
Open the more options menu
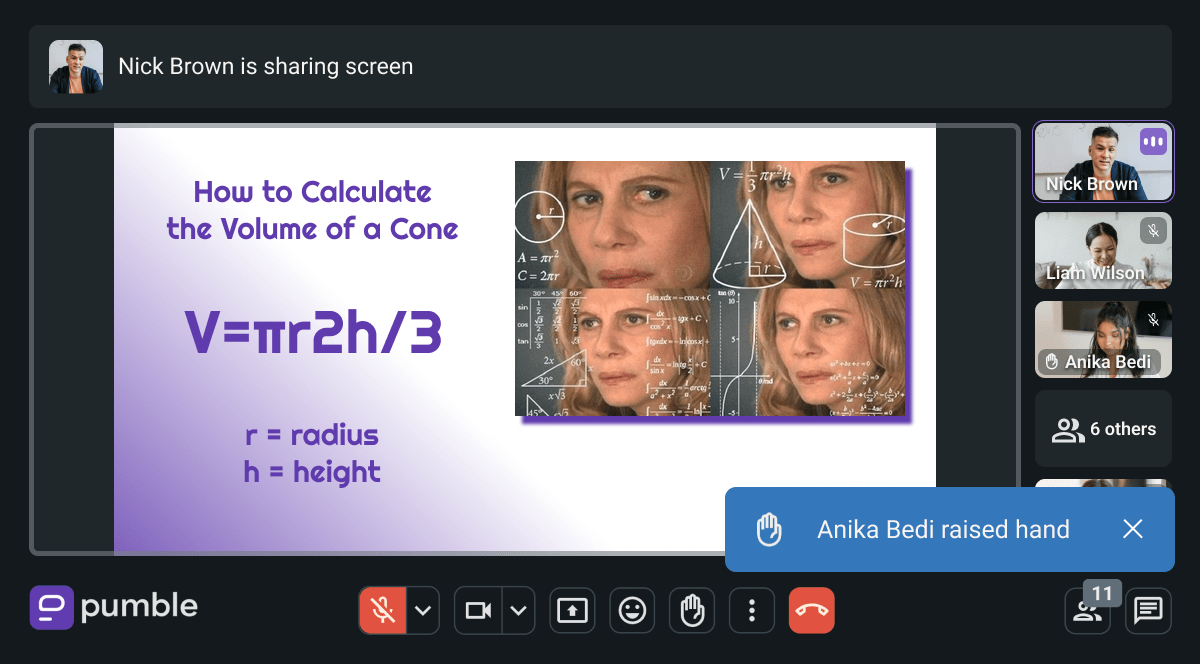(x=752, y=610)
